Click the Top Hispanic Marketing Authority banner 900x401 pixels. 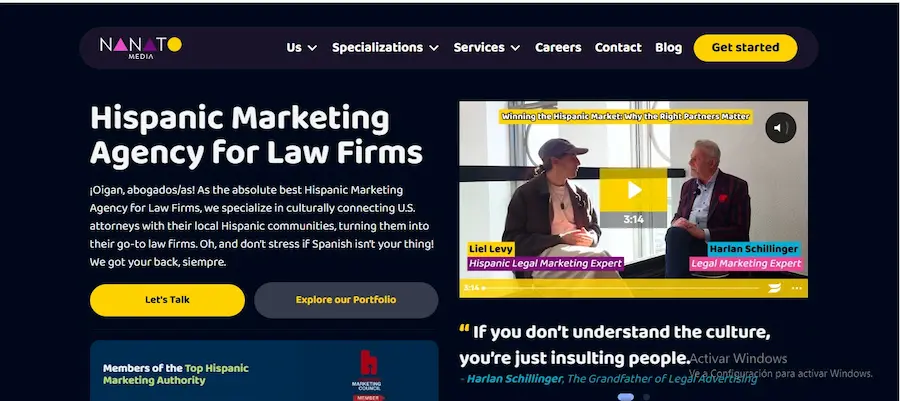264,371
